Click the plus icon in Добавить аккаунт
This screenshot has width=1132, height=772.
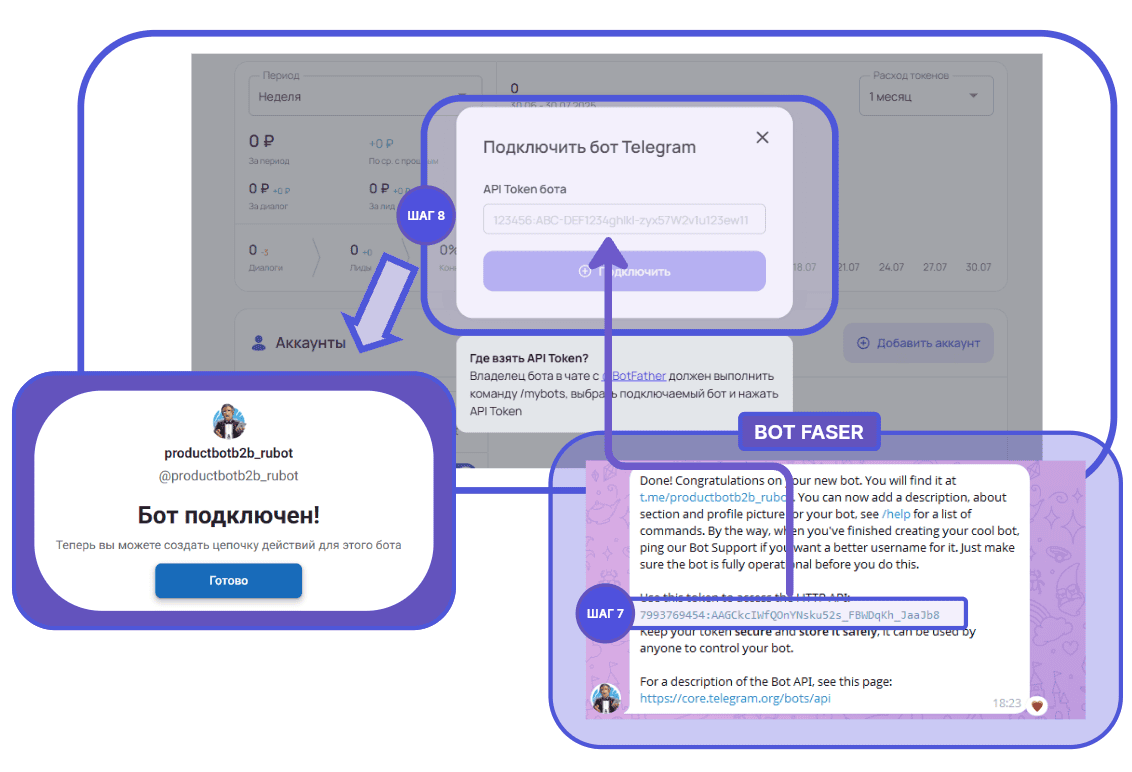[863, 343]
